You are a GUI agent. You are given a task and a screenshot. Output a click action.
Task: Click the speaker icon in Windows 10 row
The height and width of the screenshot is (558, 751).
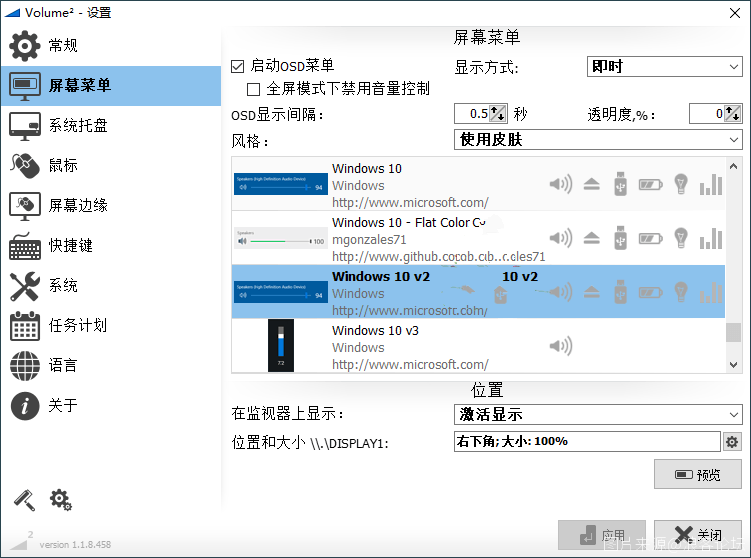(561, 184)
